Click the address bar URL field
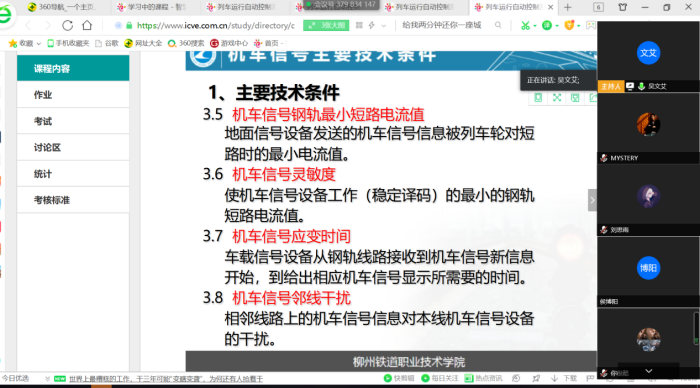Image resolution: width=700 pixels, height=388 pixels. tap(216, 25)
